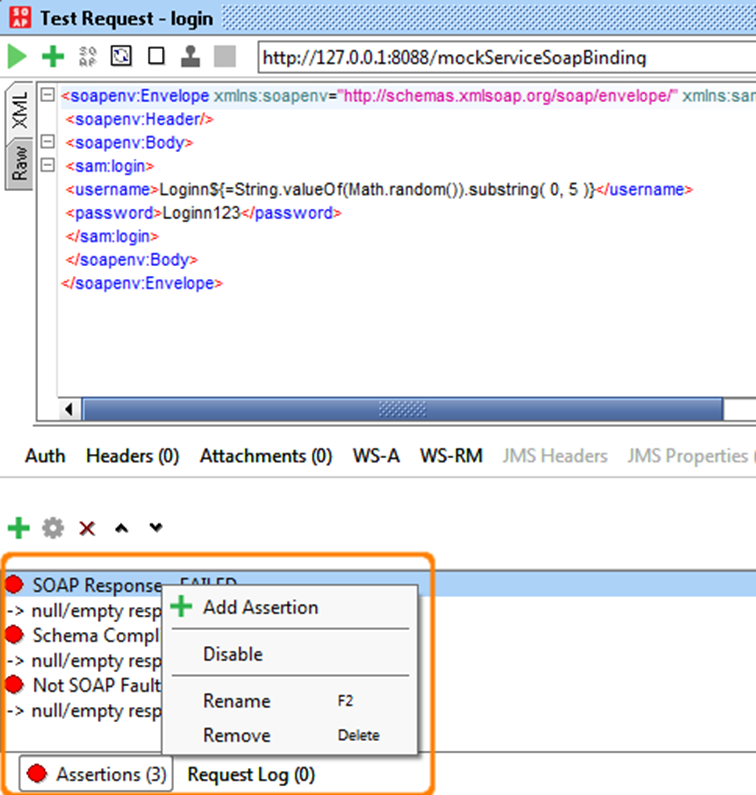Click the password Loginn123 XML line
756x795 pixels.
point(203,213)
